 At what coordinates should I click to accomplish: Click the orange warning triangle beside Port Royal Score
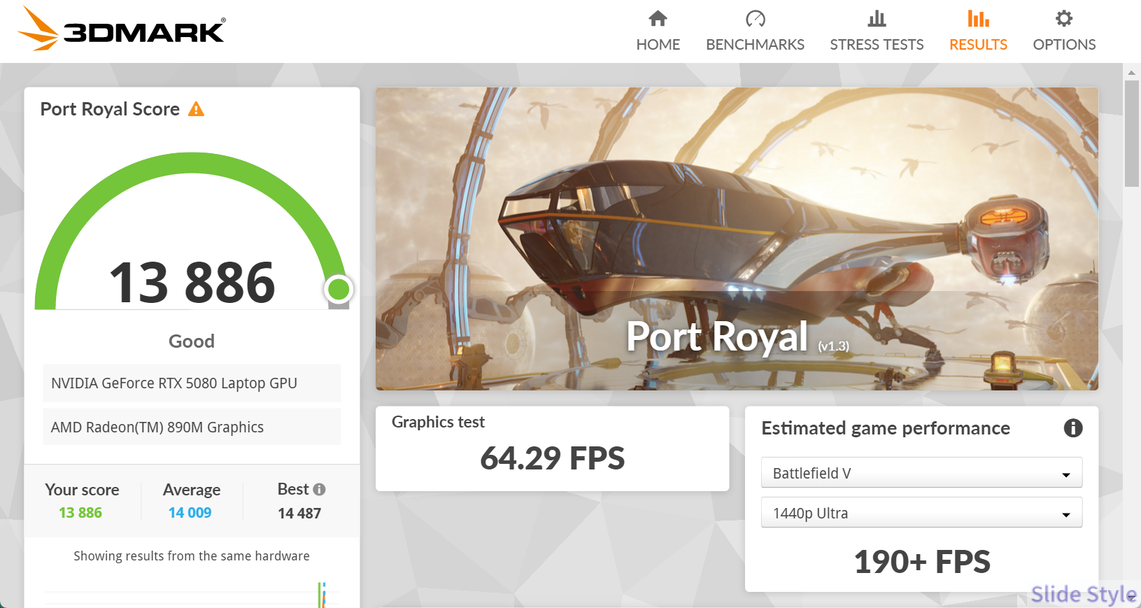tap(196, 109)
